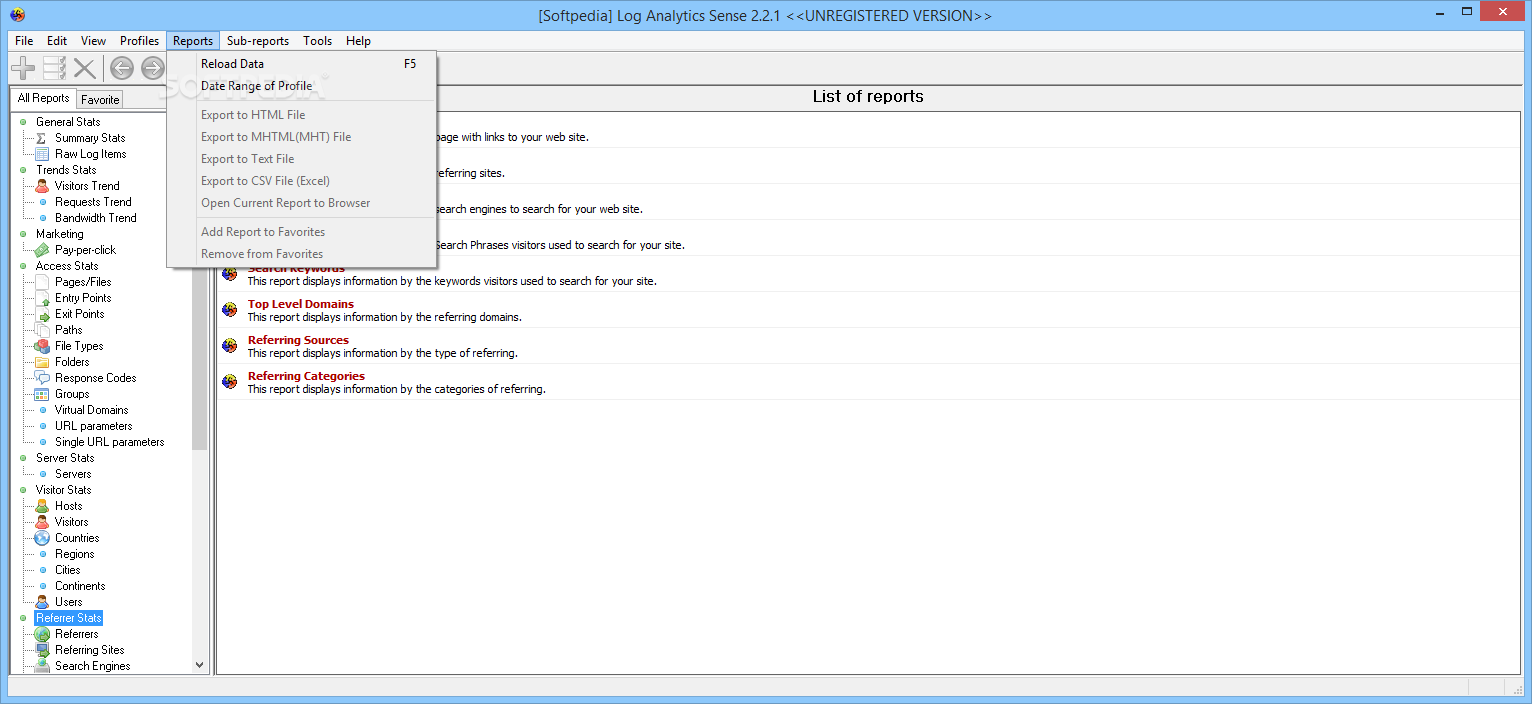Click the back arrow toolbar button
This screenshot has height=704, width=1532.
(x=122, y=68)
